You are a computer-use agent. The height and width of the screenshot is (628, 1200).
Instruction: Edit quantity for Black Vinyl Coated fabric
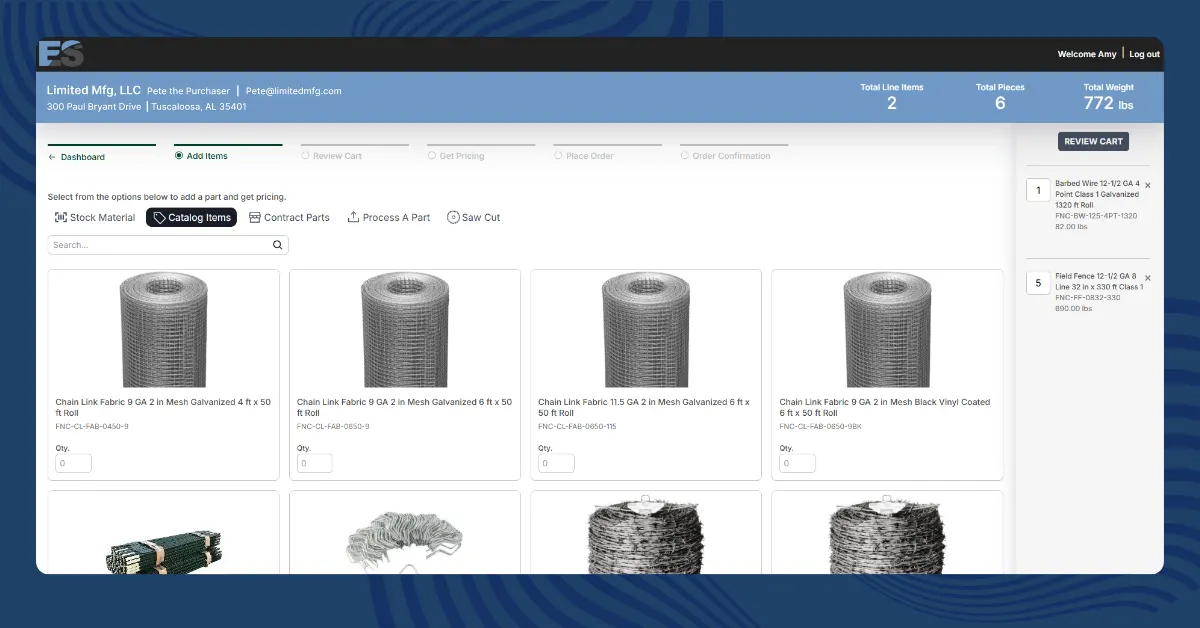(x=797, y=463)
